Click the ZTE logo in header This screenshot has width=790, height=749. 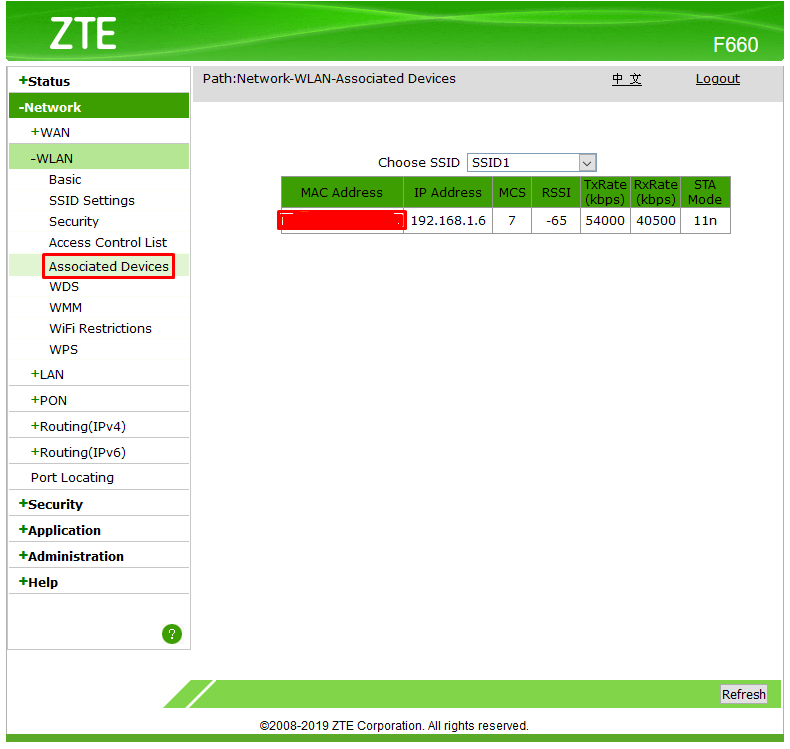83,34
